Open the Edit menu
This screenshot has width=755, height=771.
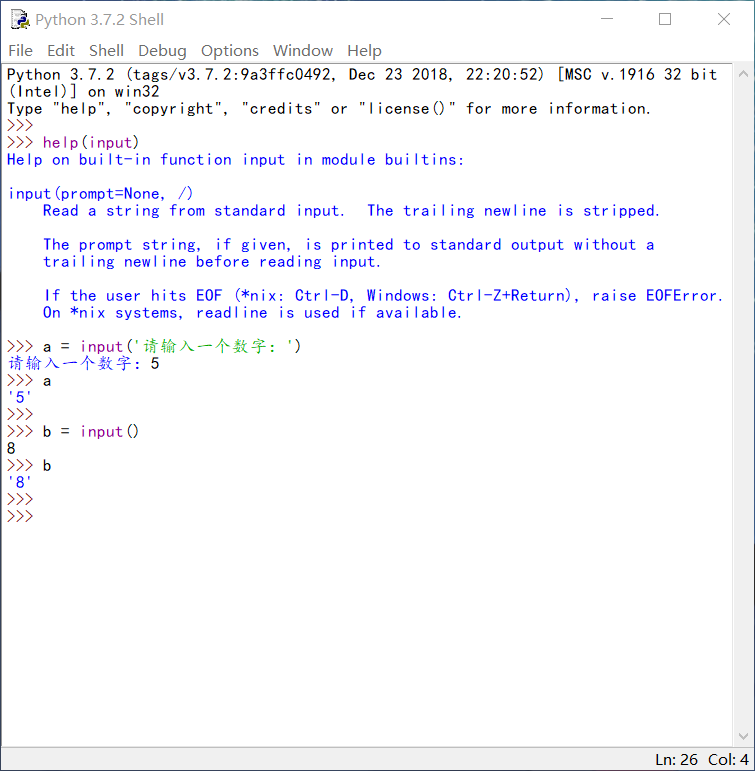click(x=60, y=51)
